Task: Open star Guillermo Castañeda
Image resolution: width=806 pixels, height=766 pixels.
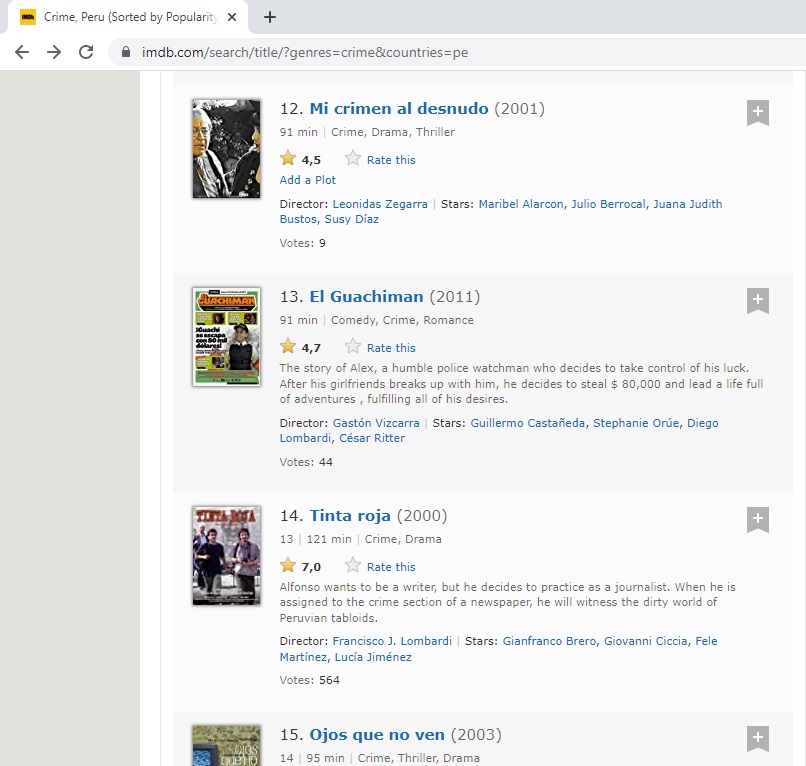Action: 527,423
